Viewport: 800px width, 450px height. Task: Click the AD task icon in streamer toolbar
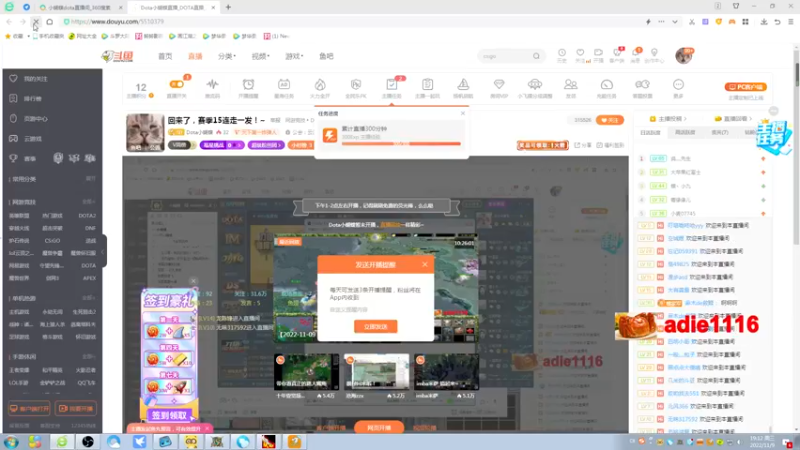[x=284, y=84]
